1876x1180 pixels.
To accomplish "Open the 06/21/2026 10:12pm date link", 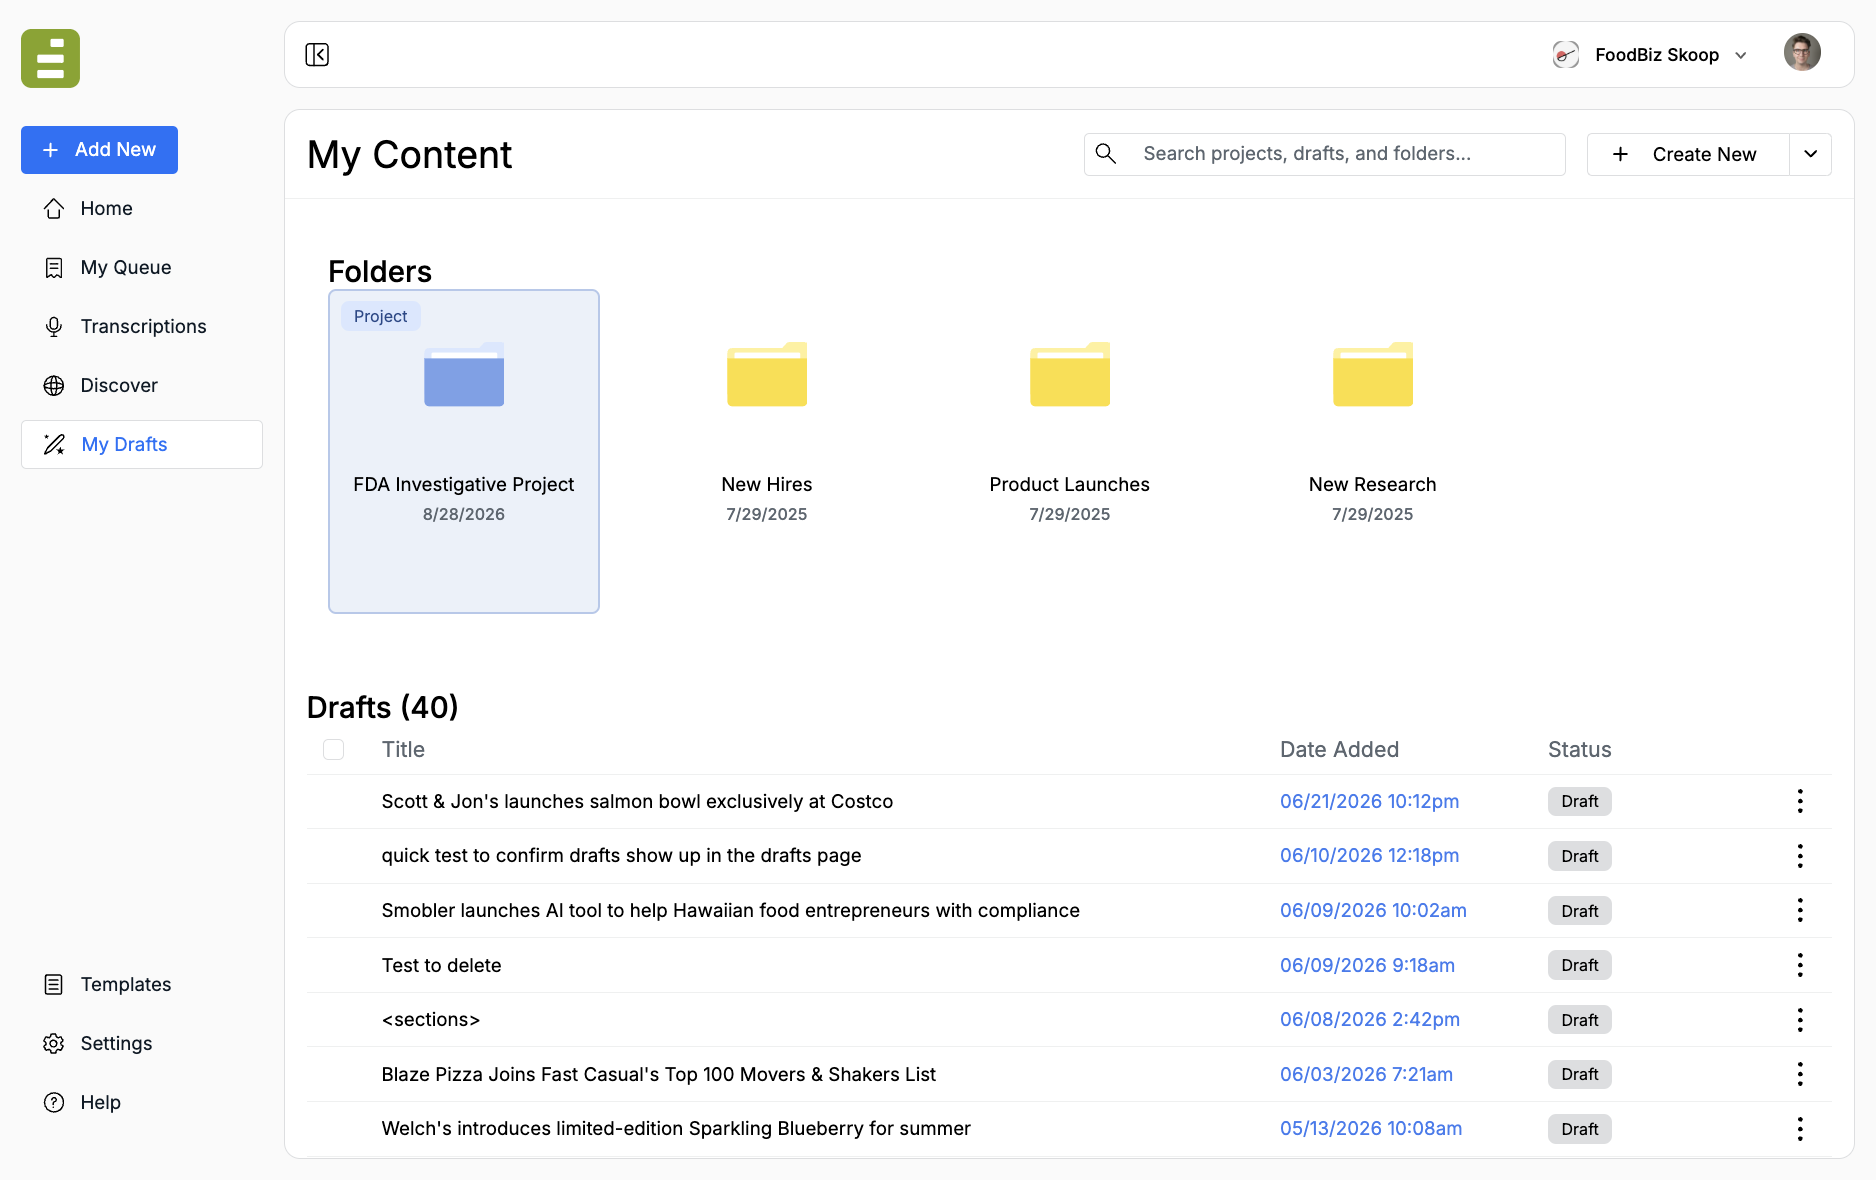I will 1369,801.
